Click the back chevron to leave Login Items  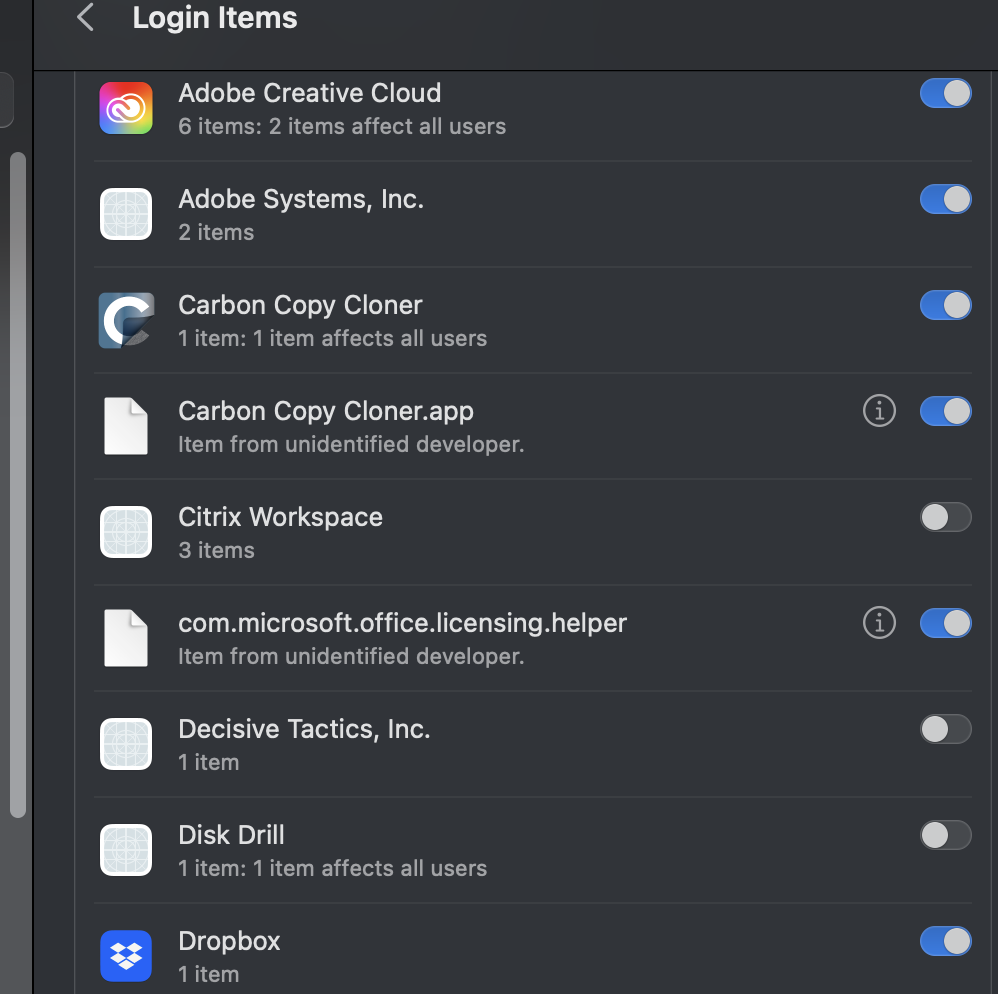(x=85, y=17)
